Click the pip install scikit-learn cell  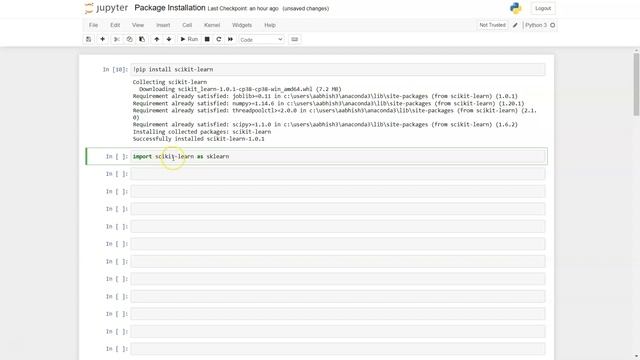point(338,69)
